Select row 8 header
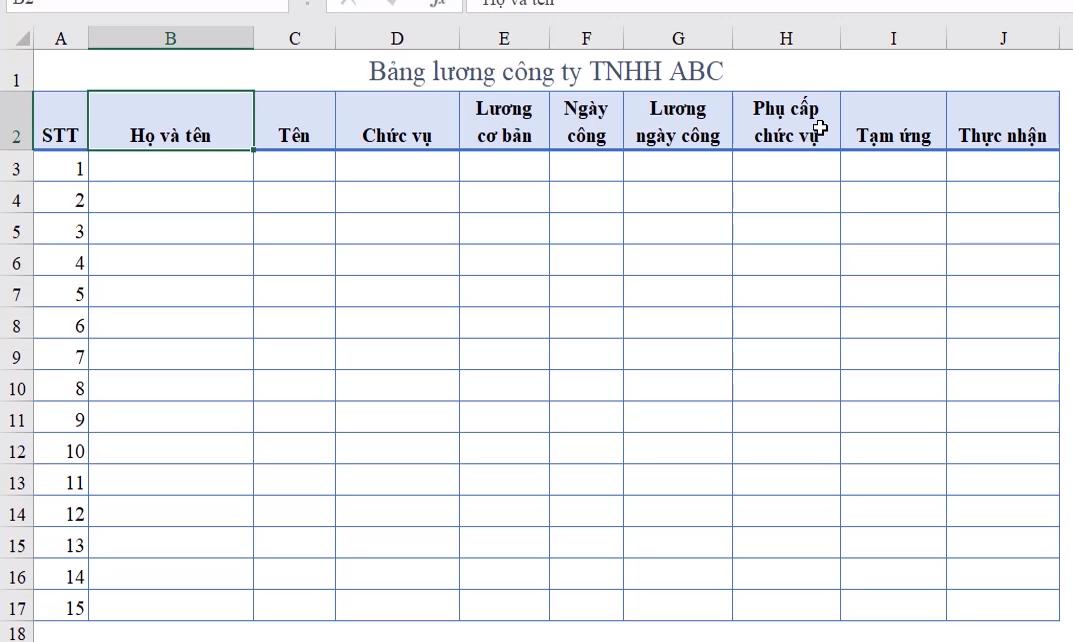 tap(16, 323)
